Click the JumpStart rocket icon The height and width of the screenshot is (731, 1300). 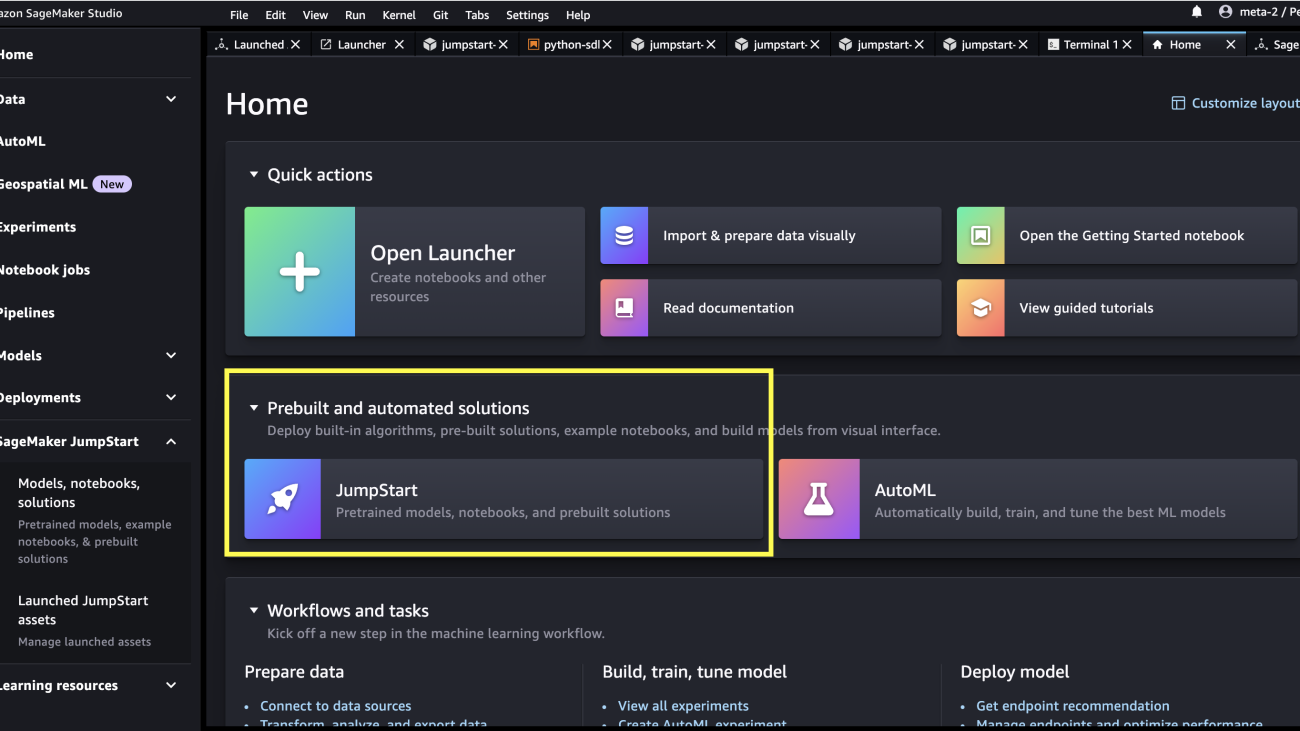tap(283, 499)
